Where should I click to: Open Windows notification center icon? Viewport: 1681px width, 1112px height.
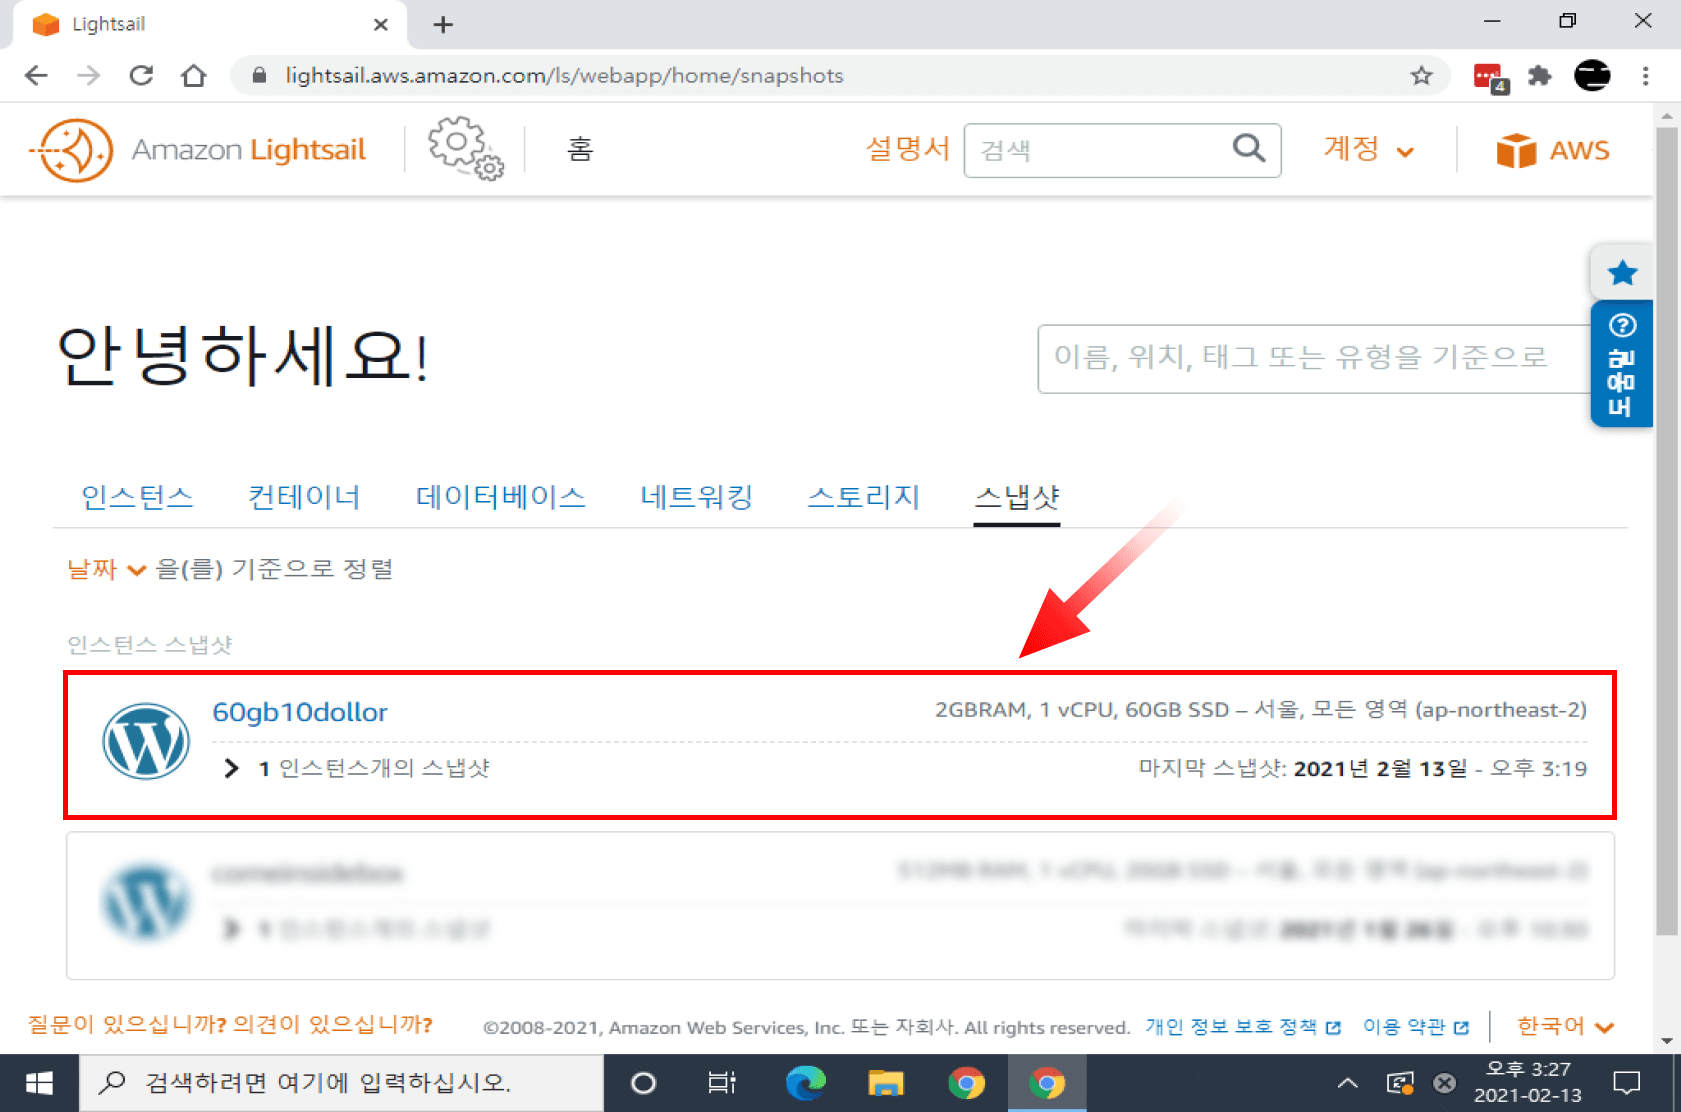[1627, 1083]
